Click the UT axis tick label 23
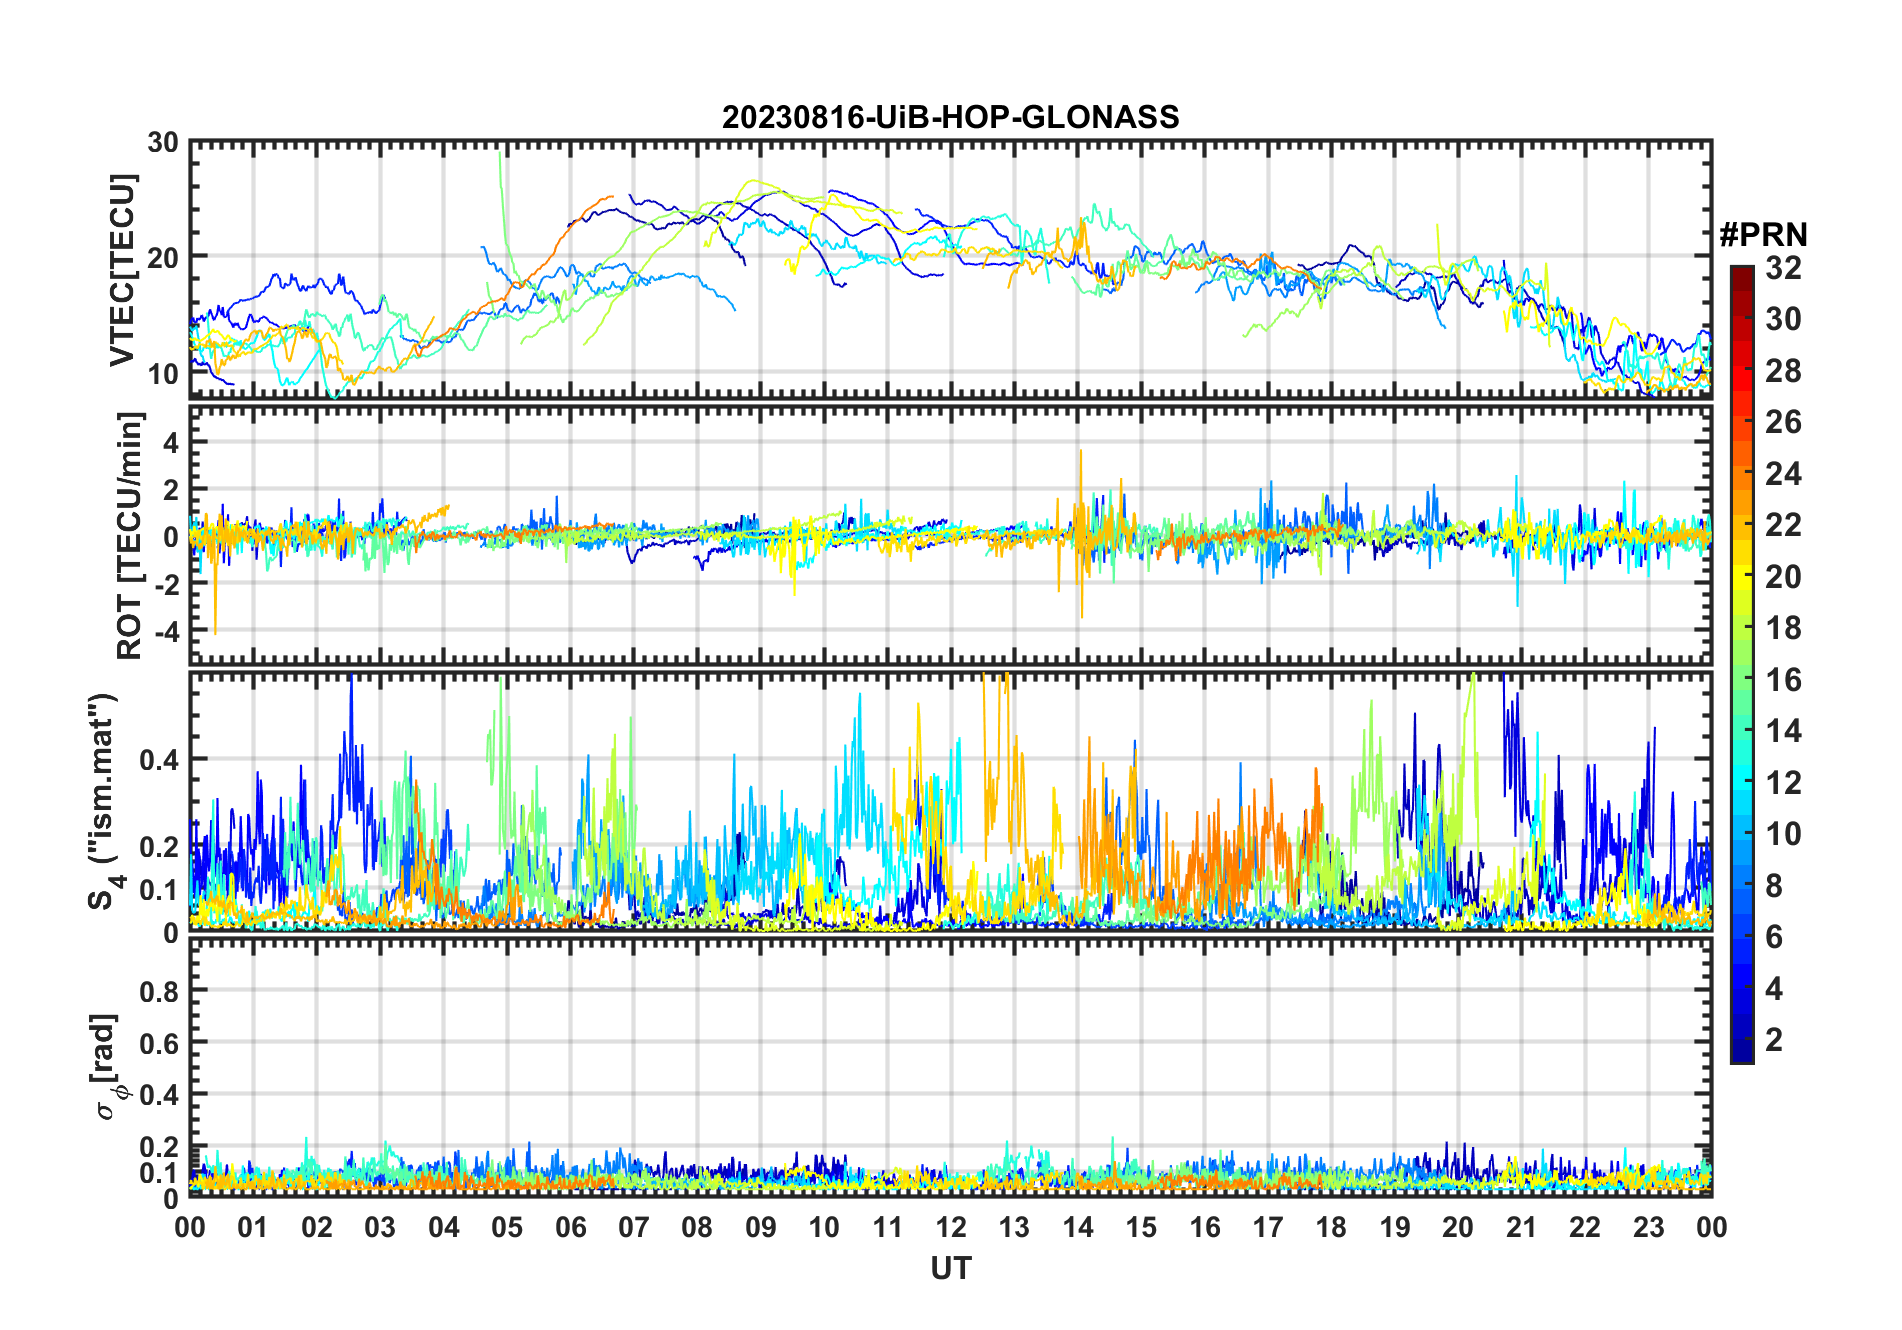Image resolution: width=1902 pixels, height=1330 pixels. pos(1648,1227)
